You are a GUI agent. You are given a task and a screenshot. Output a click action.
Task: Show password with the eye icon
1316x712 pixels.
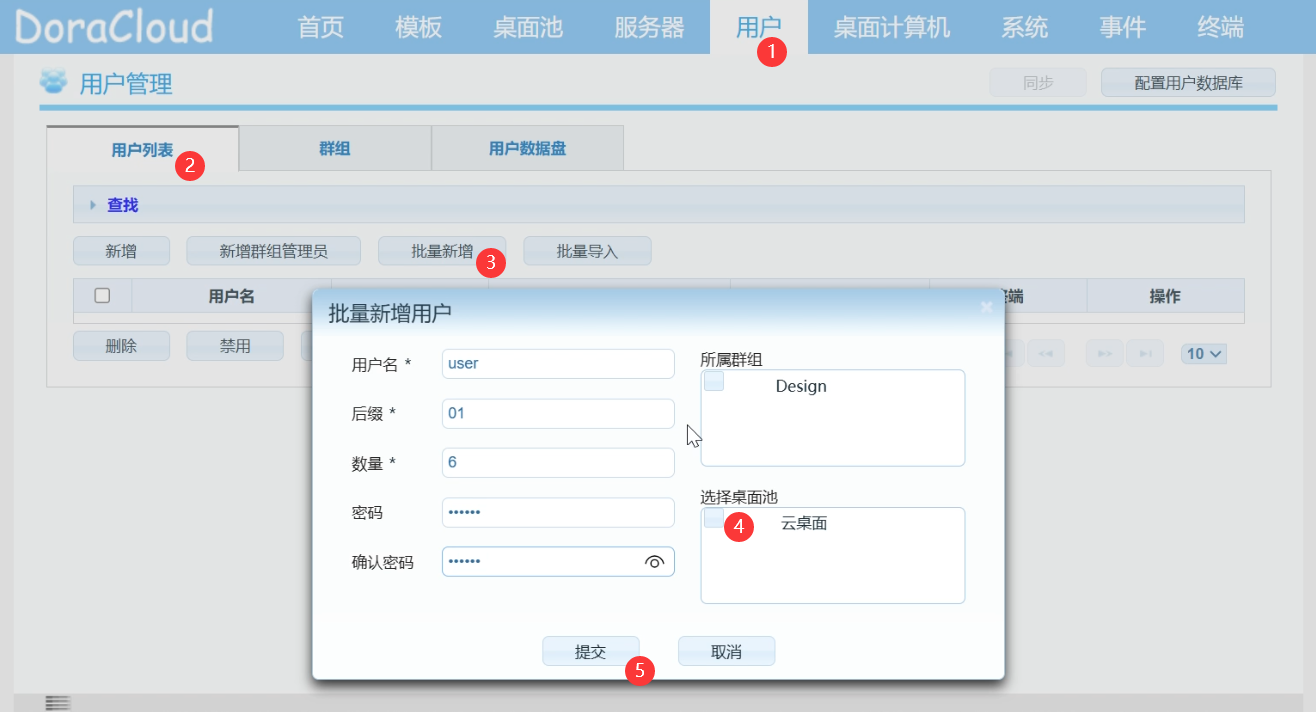coord(655,562)
